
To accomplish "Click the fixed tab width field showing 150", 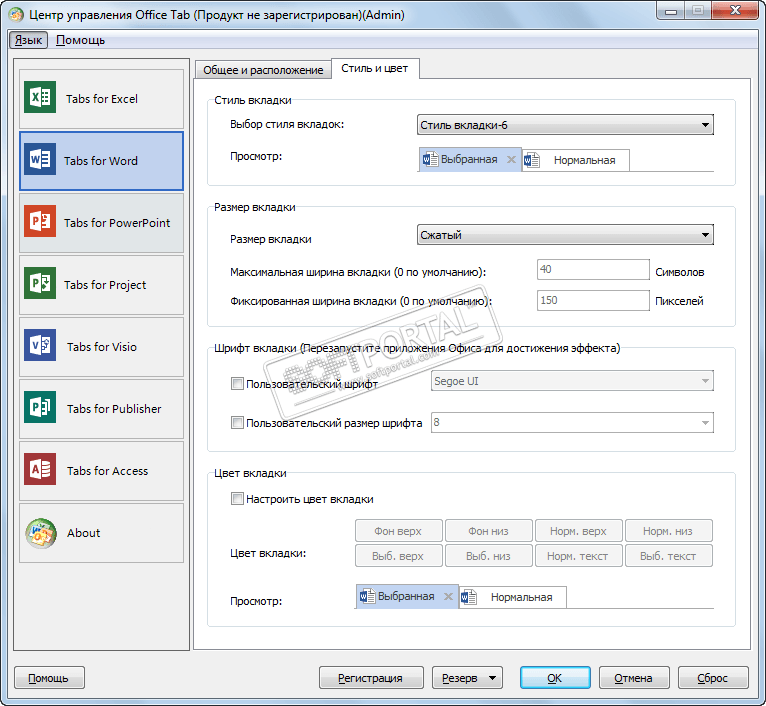I will point(593,300).
